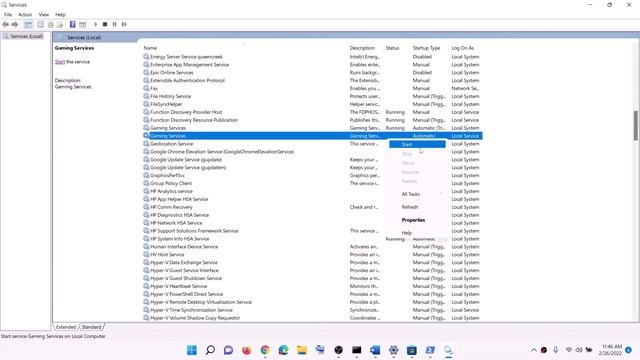Select Human Interface Device Service row
Image resolution: width=640 pixels, height=360 pixels.
coord(312,247)
